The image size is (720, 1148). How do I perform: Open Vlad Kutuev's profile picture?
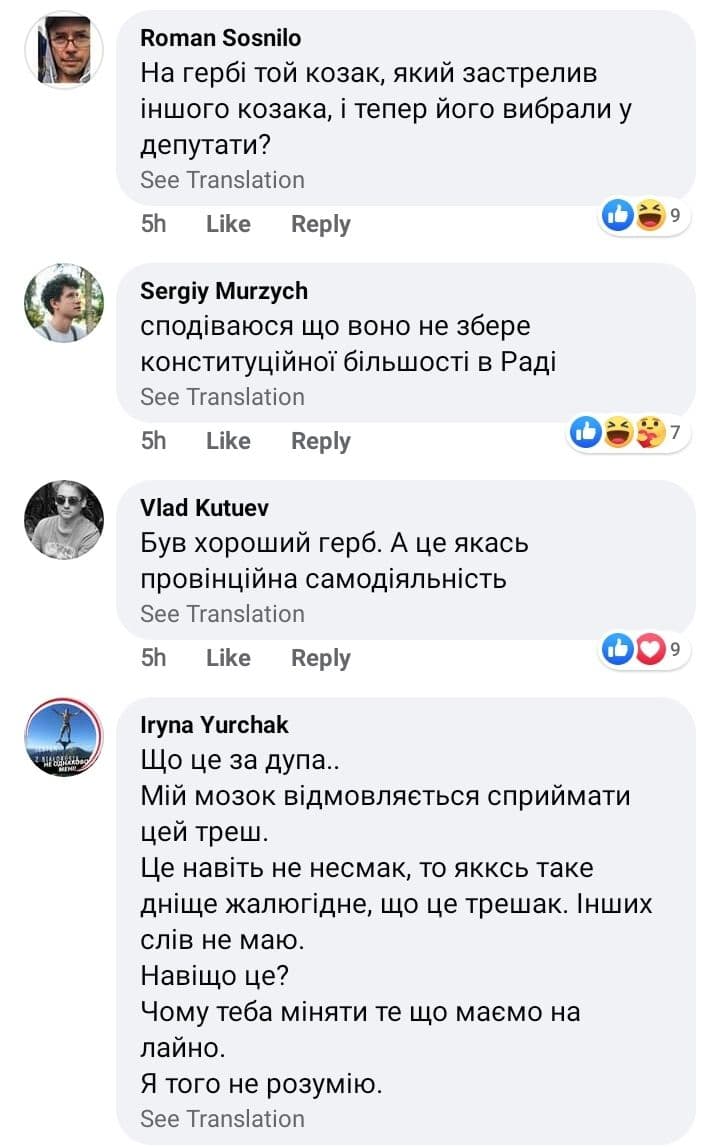[64, 519]
